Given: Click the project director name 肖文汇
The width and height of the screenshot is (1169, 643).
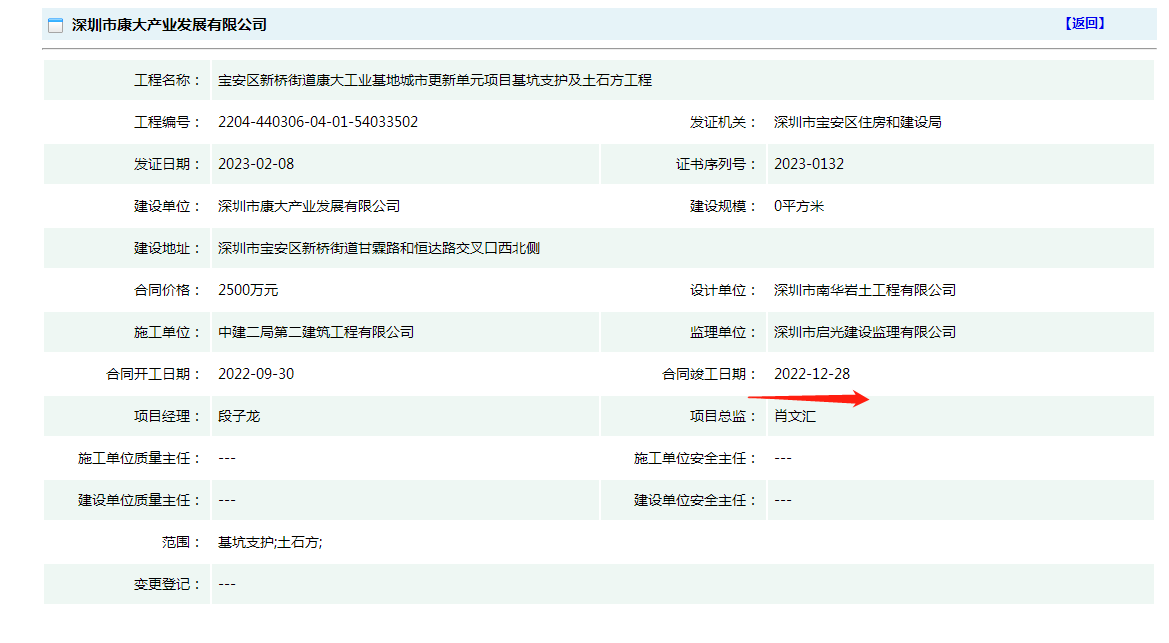Looking at the screenshot, I should tap(795, 416).
